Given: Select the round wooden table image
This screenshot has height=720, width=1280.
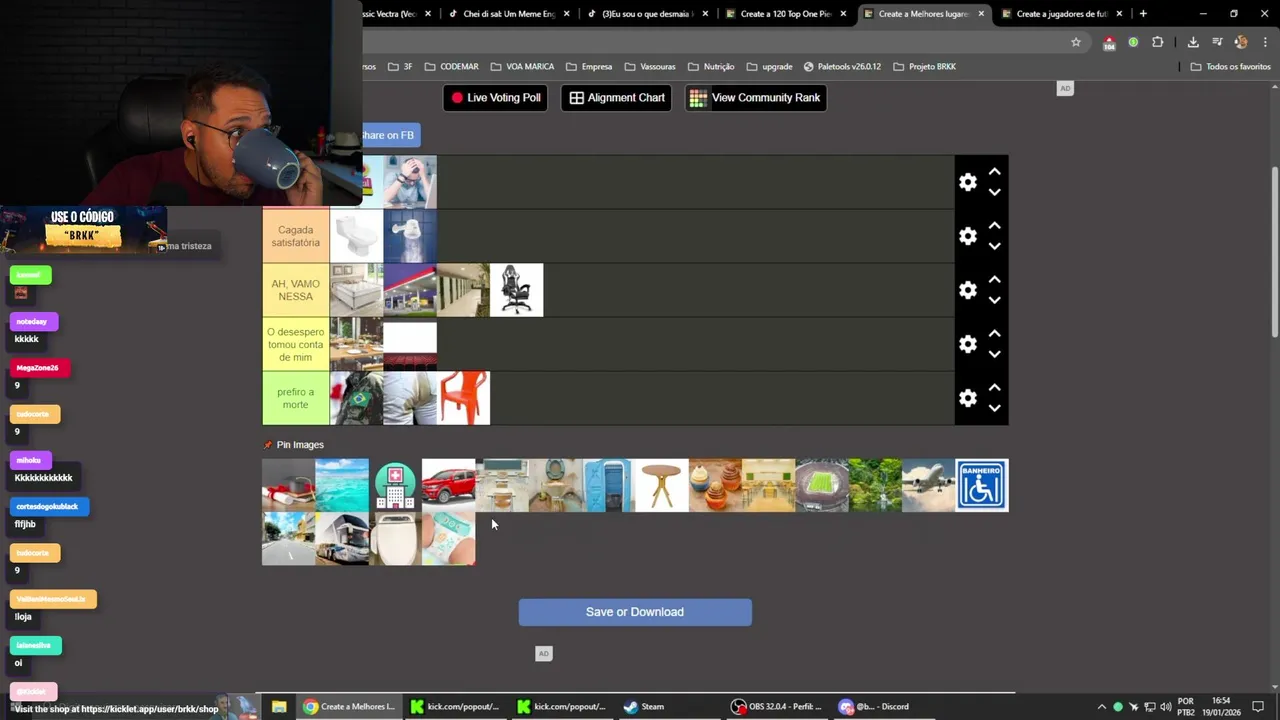Looking at the screenshot, I should coord(662,485).
